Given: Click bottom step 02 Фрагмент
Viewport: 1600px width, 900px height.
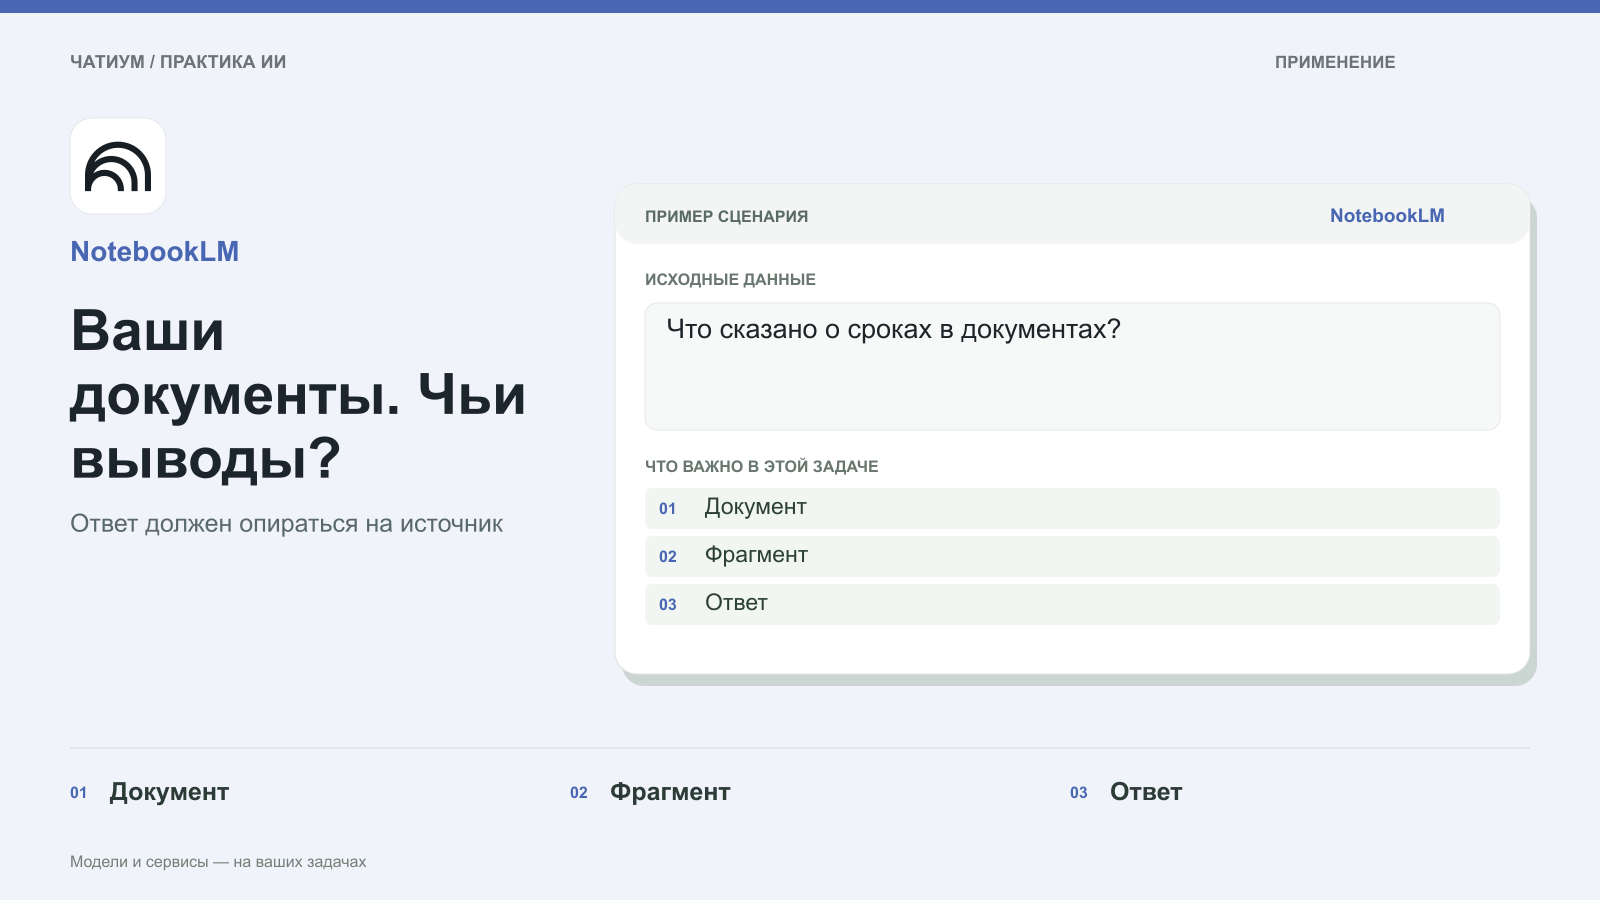Looking at the screenshot, I should point(650,792).
